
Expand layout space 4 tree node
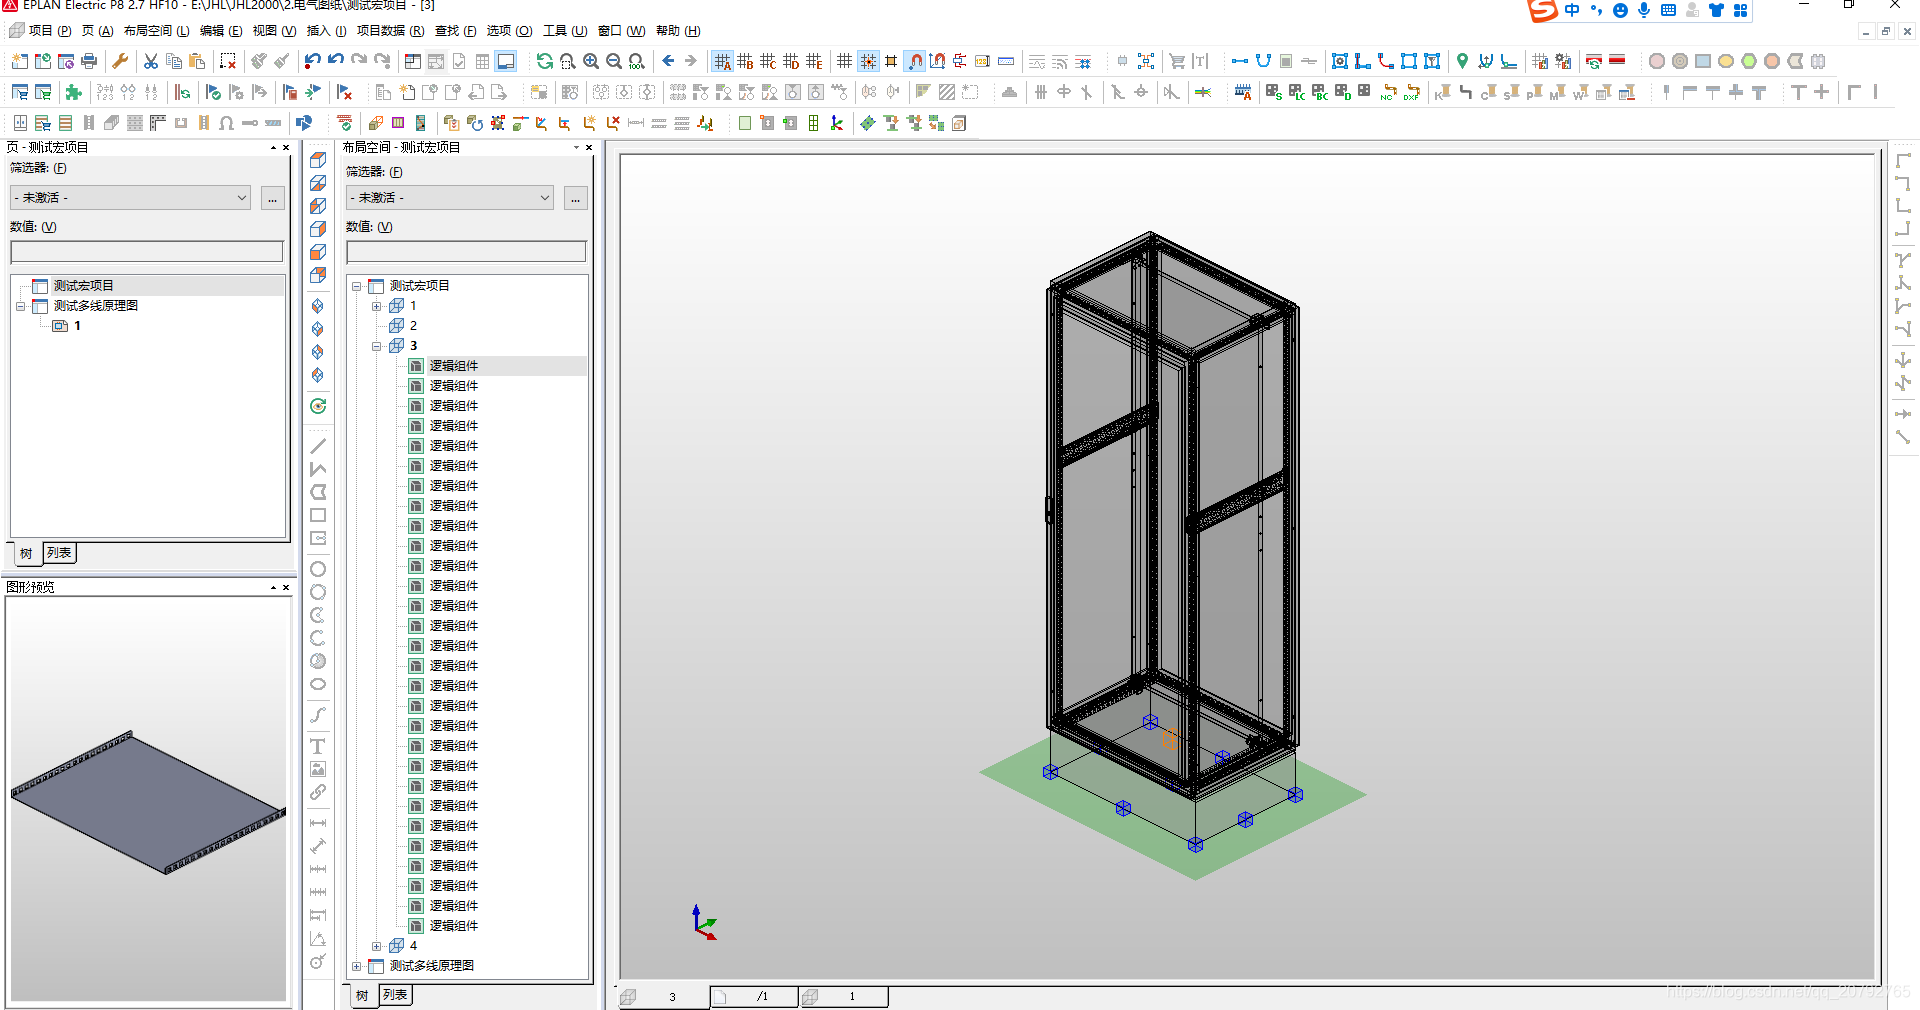377,946
